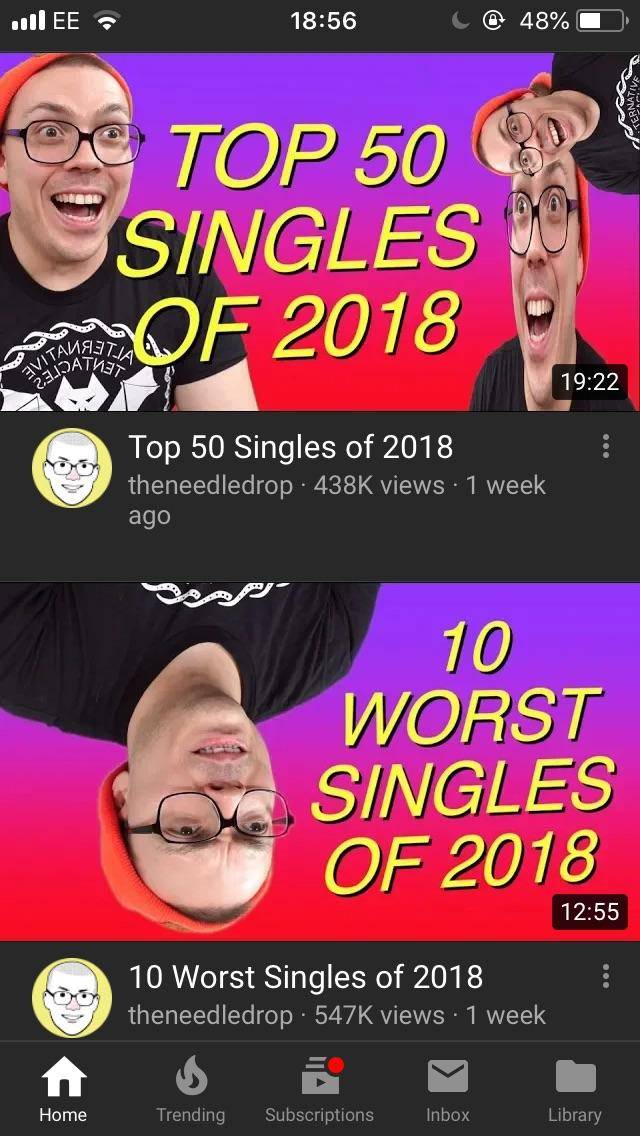This screenshot has width=640, height=1136.
Task: Open the Inbox envelope icon
Action: click(x=448, y=1076)
